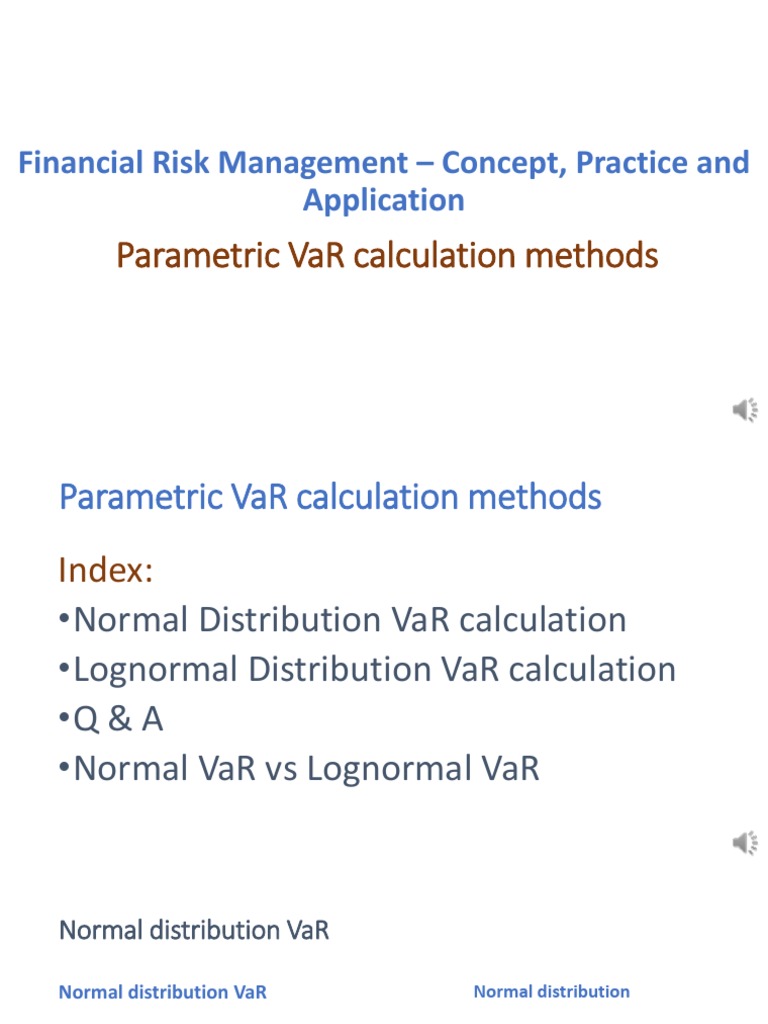Select Concept, Practice and text in title

(596, 163)
